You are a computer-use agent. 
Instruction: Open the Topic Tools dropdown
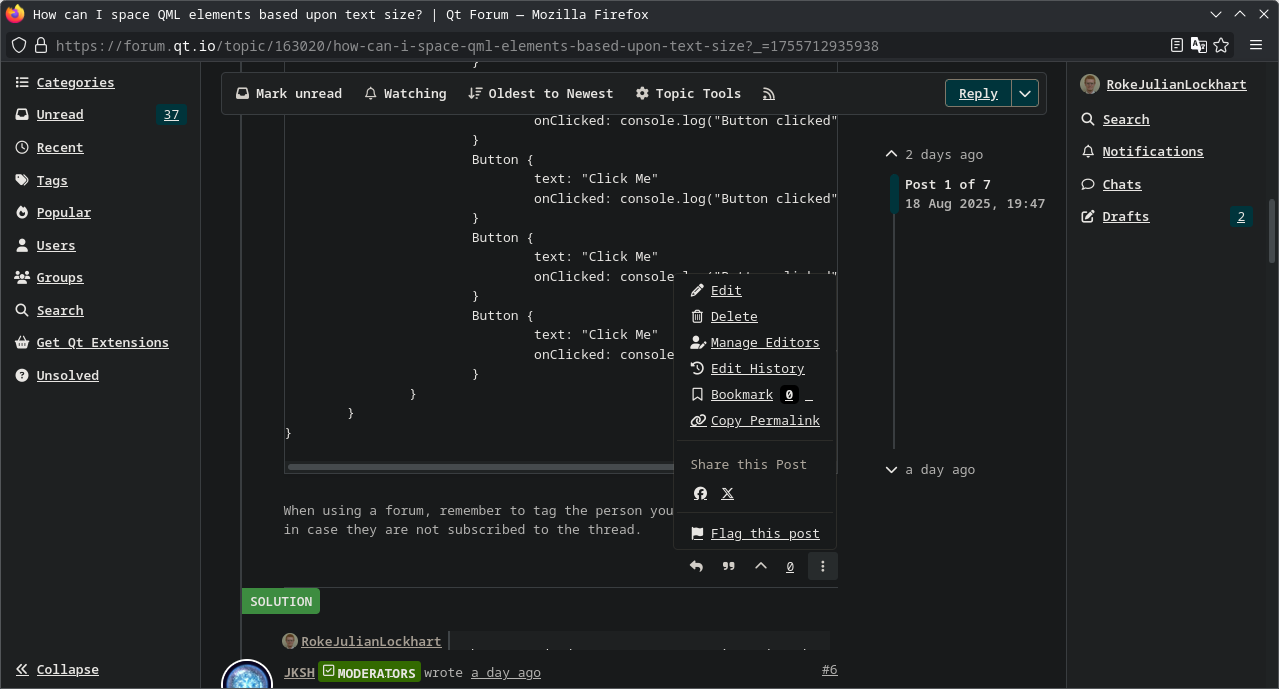tap(688, 93)
